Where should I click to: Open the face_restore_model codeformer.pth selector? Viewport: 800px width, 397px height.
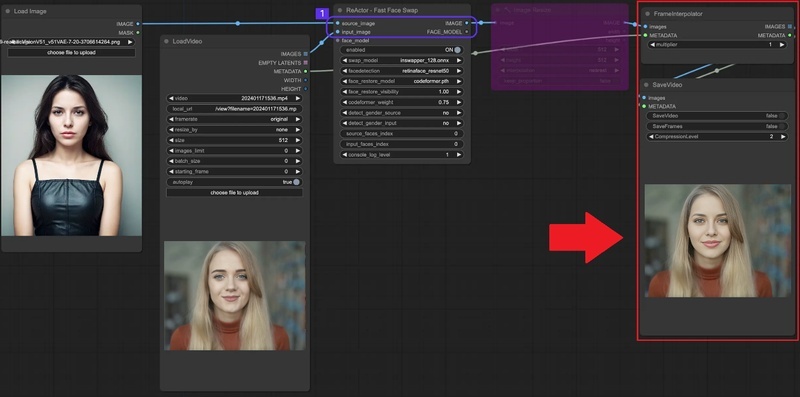click(x=402, y=81)
